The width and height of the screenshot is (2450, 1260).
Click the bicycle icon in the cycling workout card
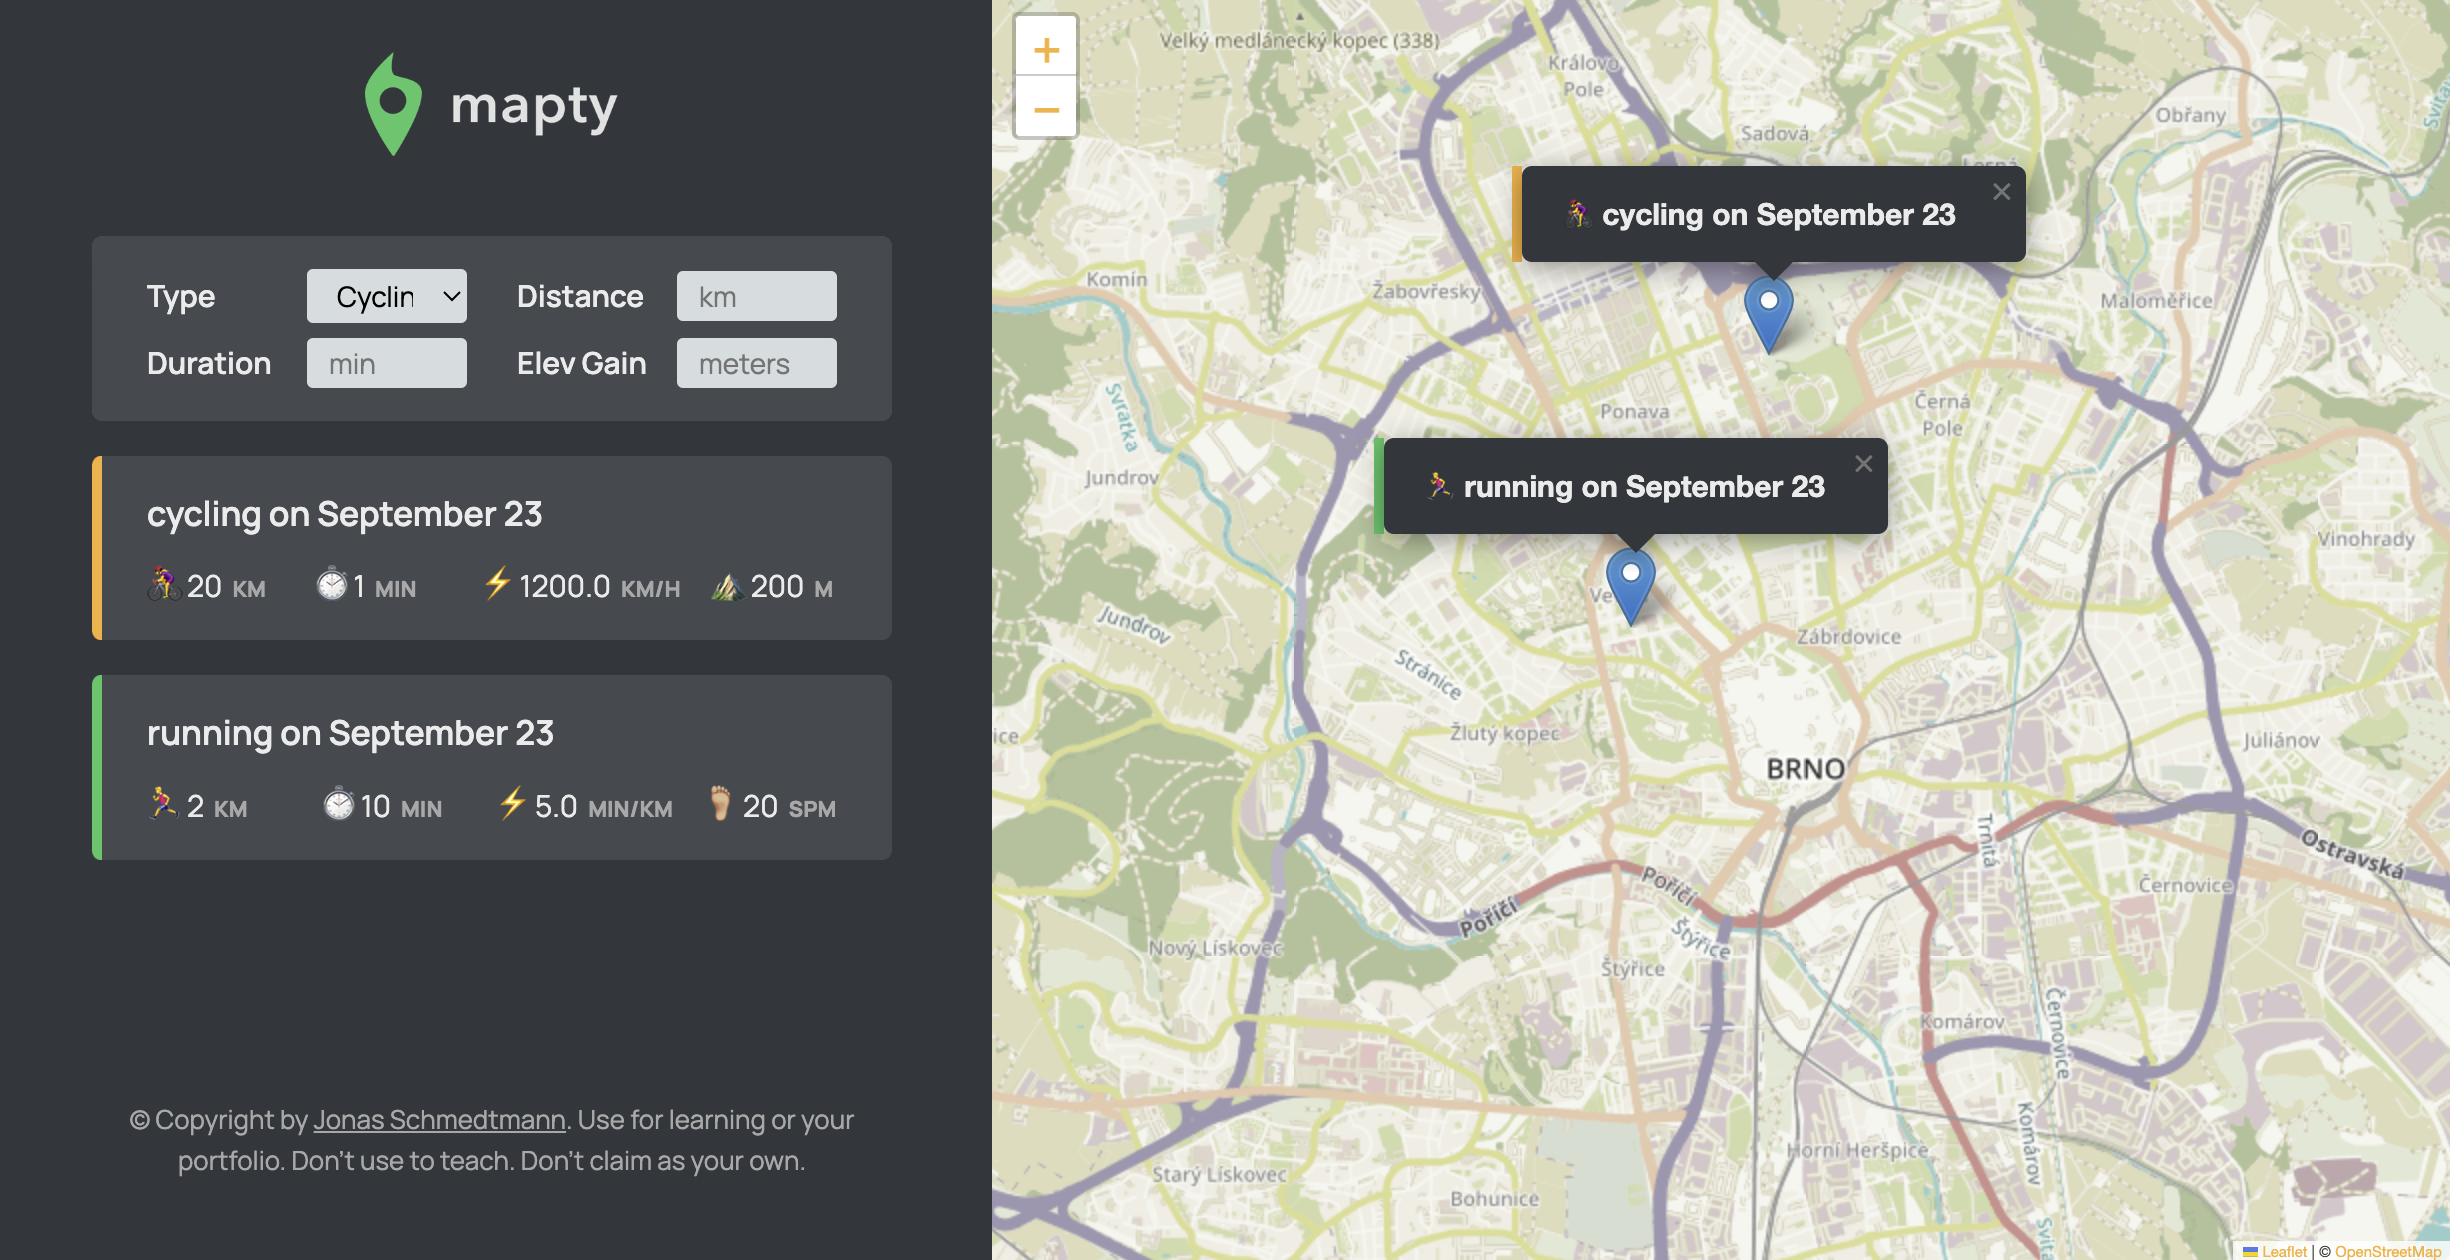point(163,585)
